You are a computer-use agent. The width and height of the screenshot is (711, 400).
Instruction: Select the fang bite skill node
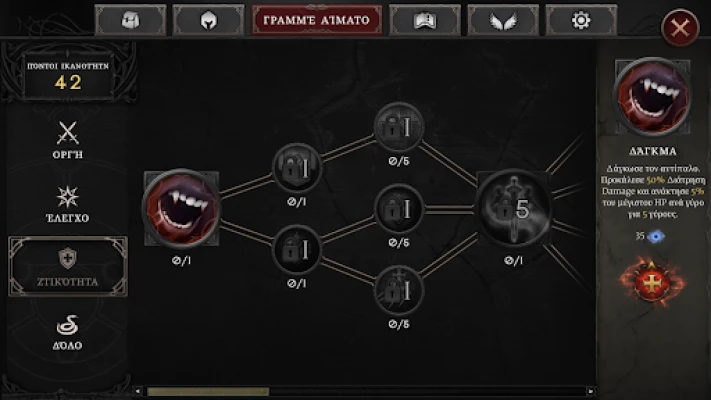[181, 209]
